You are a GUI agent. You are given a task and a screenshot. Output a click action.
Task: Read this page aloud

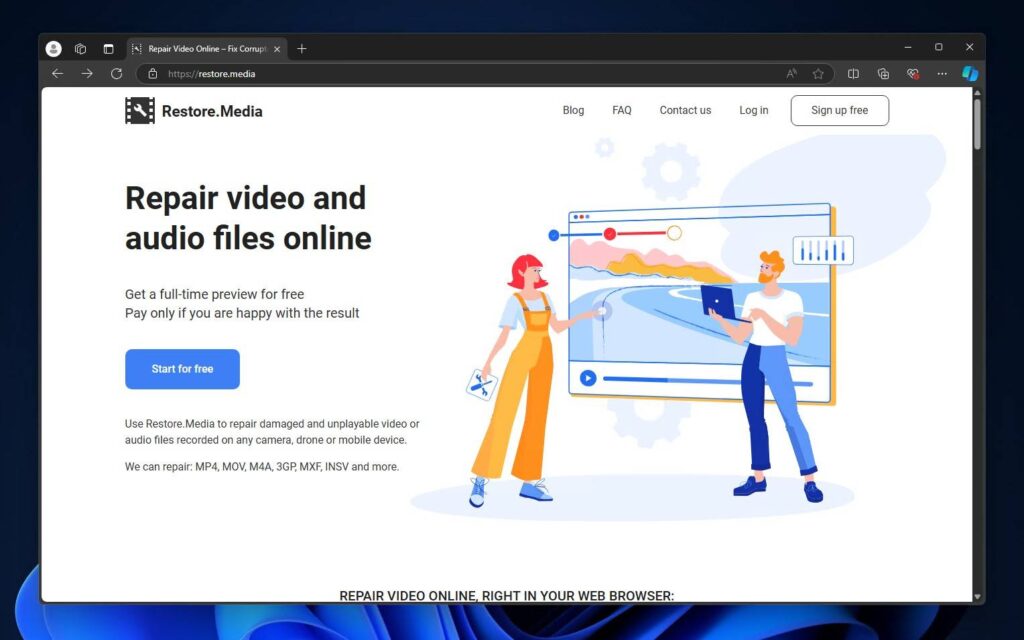coord(791,73)
